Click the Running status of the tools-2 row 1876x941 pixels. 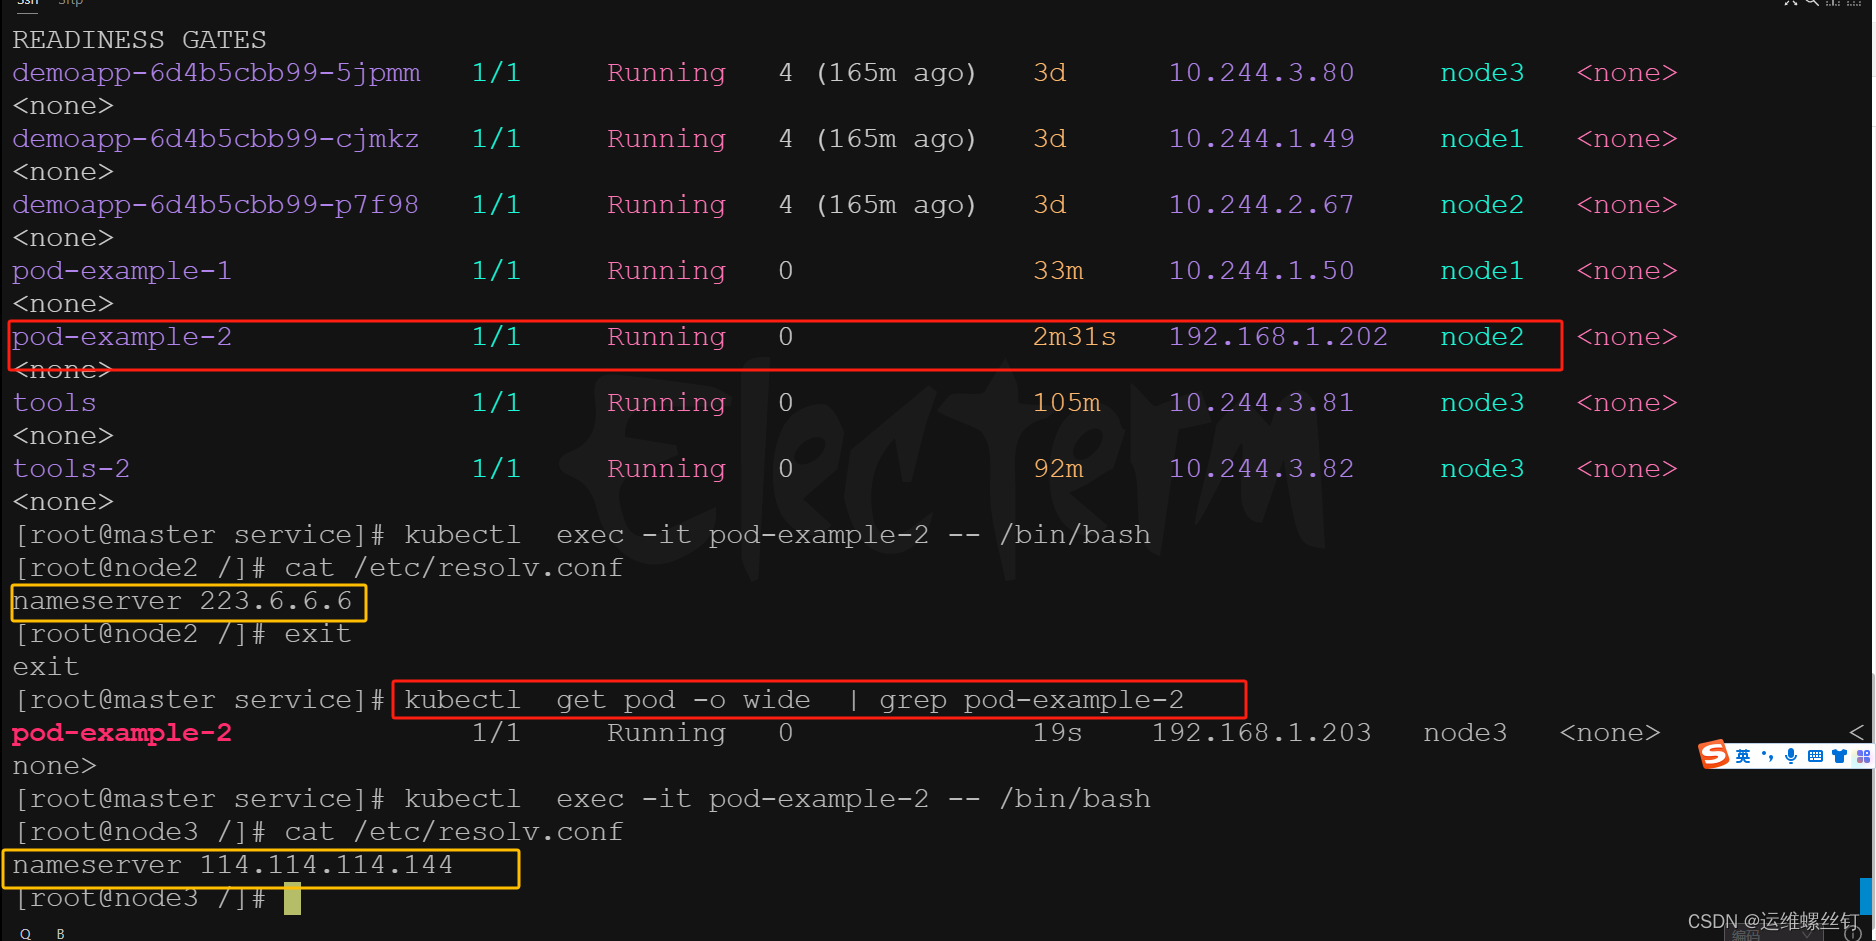tap(666, 469)
